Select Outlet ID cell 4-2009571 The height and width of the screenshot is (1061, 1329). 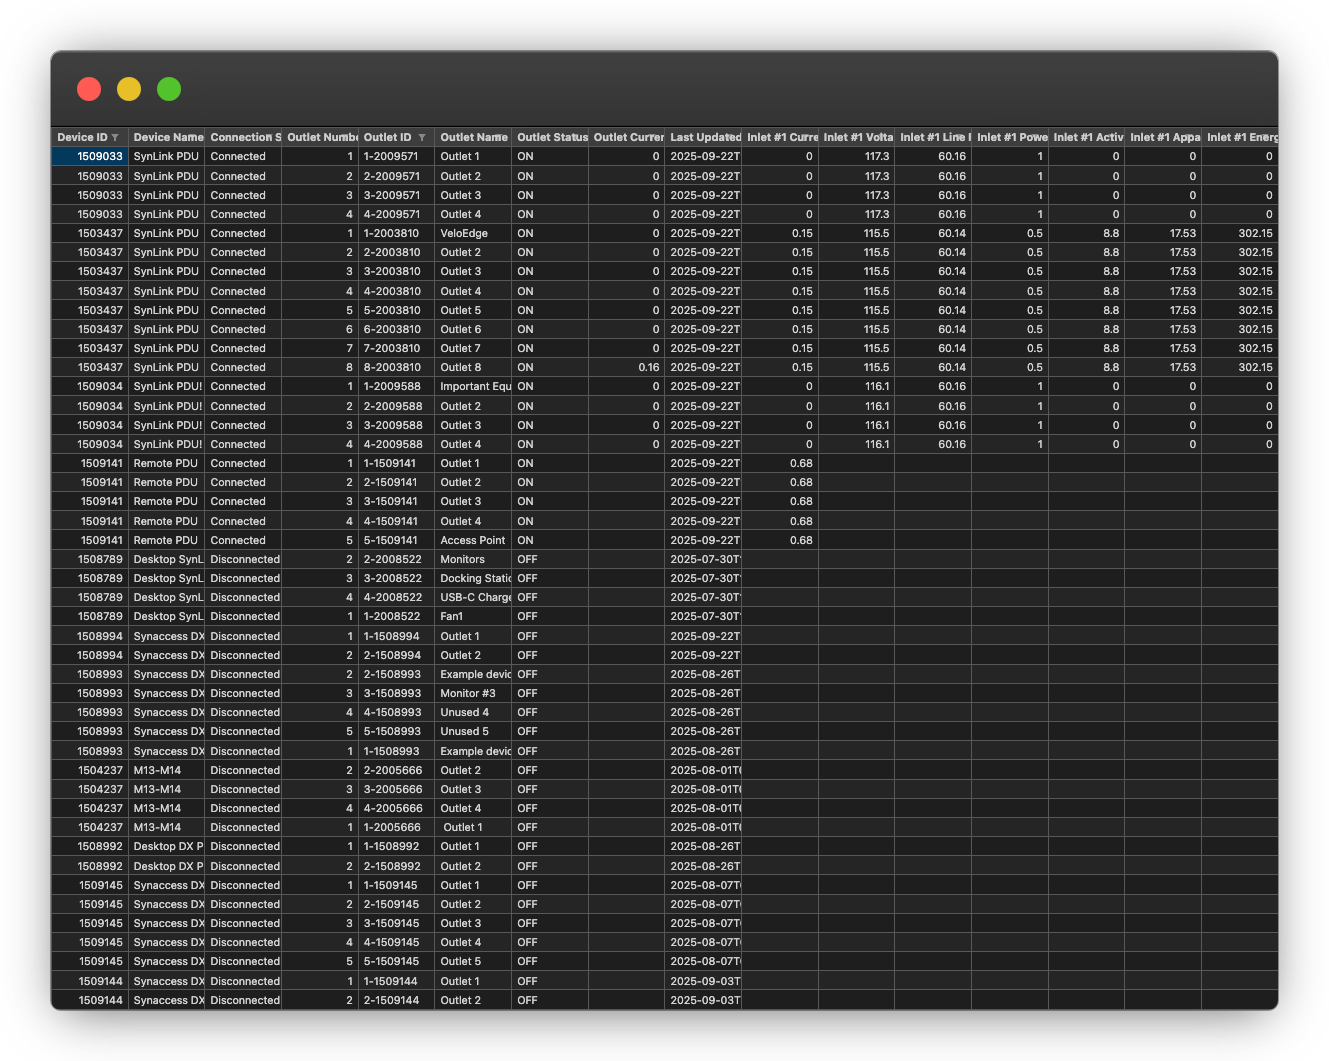[396, 214]
